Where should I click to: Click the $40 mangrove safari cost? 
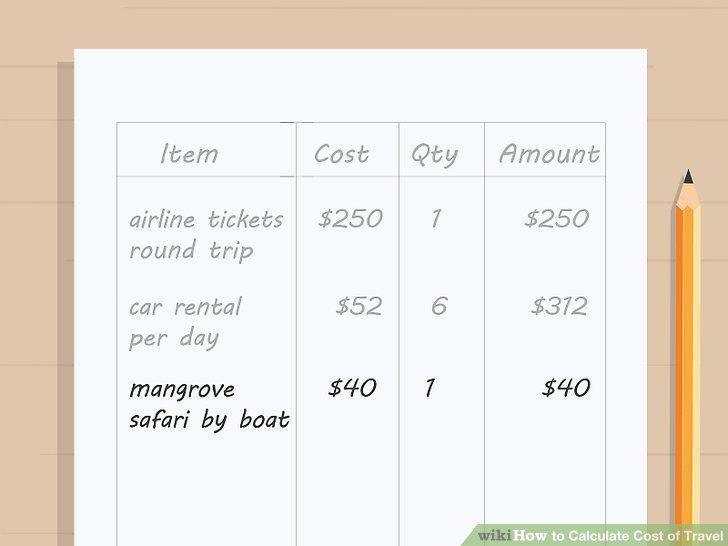(x=352, y=387)
